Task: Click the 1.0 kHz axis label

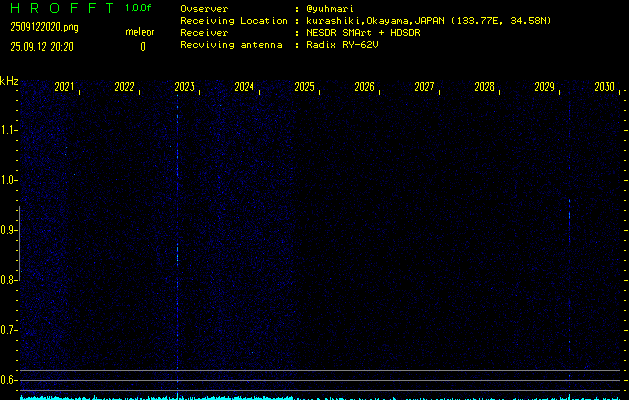Action: click(8, 180)
